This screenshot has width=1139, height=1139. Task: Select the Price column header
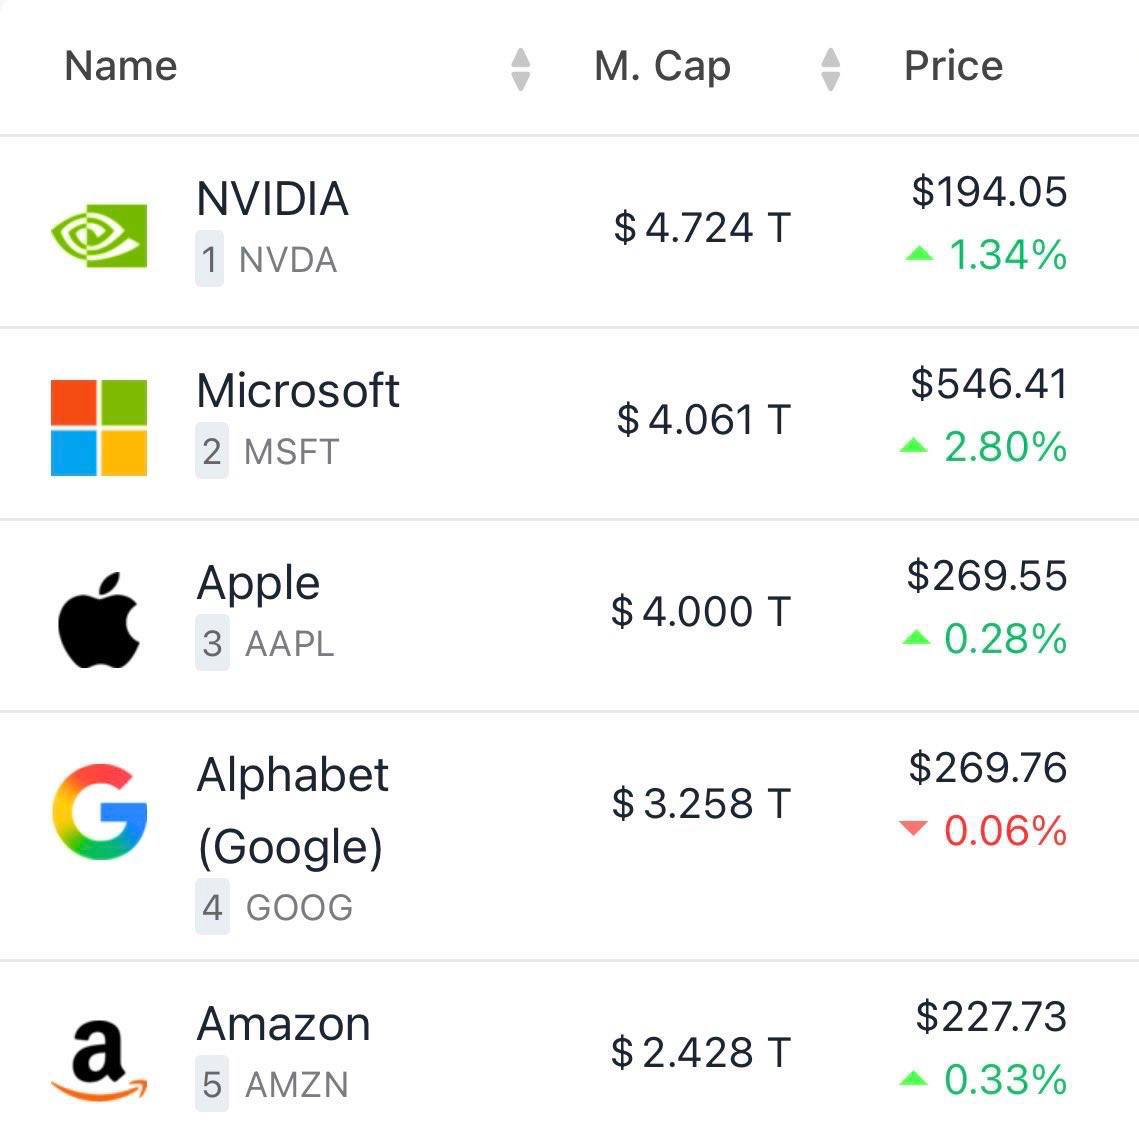tap(954, 65)
